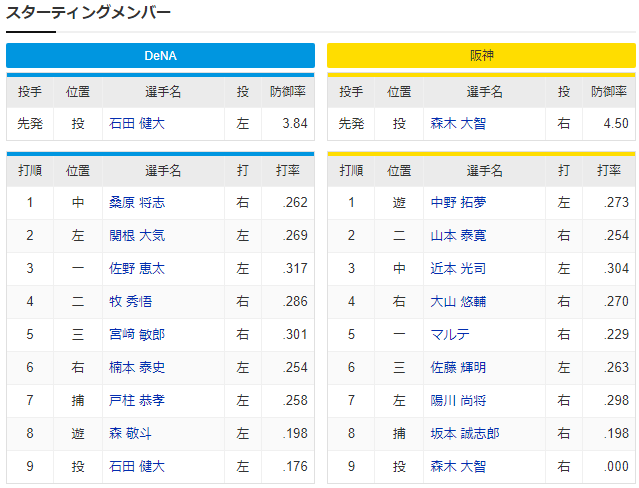Open player link 森 敬斗
Viewport: 639px width, 488px height.
click(x=130, y=433)
